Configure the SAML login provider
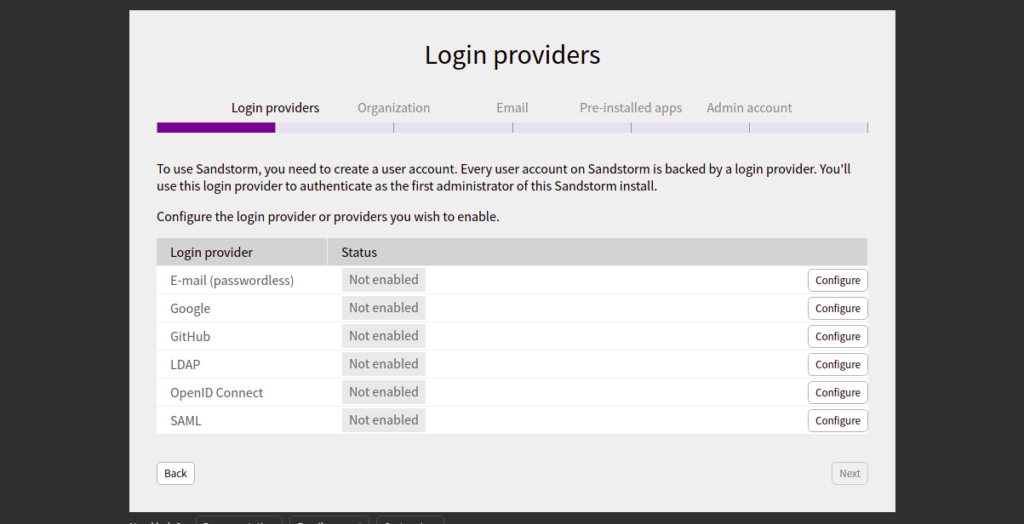The image size is (1024, 524). 837,421
